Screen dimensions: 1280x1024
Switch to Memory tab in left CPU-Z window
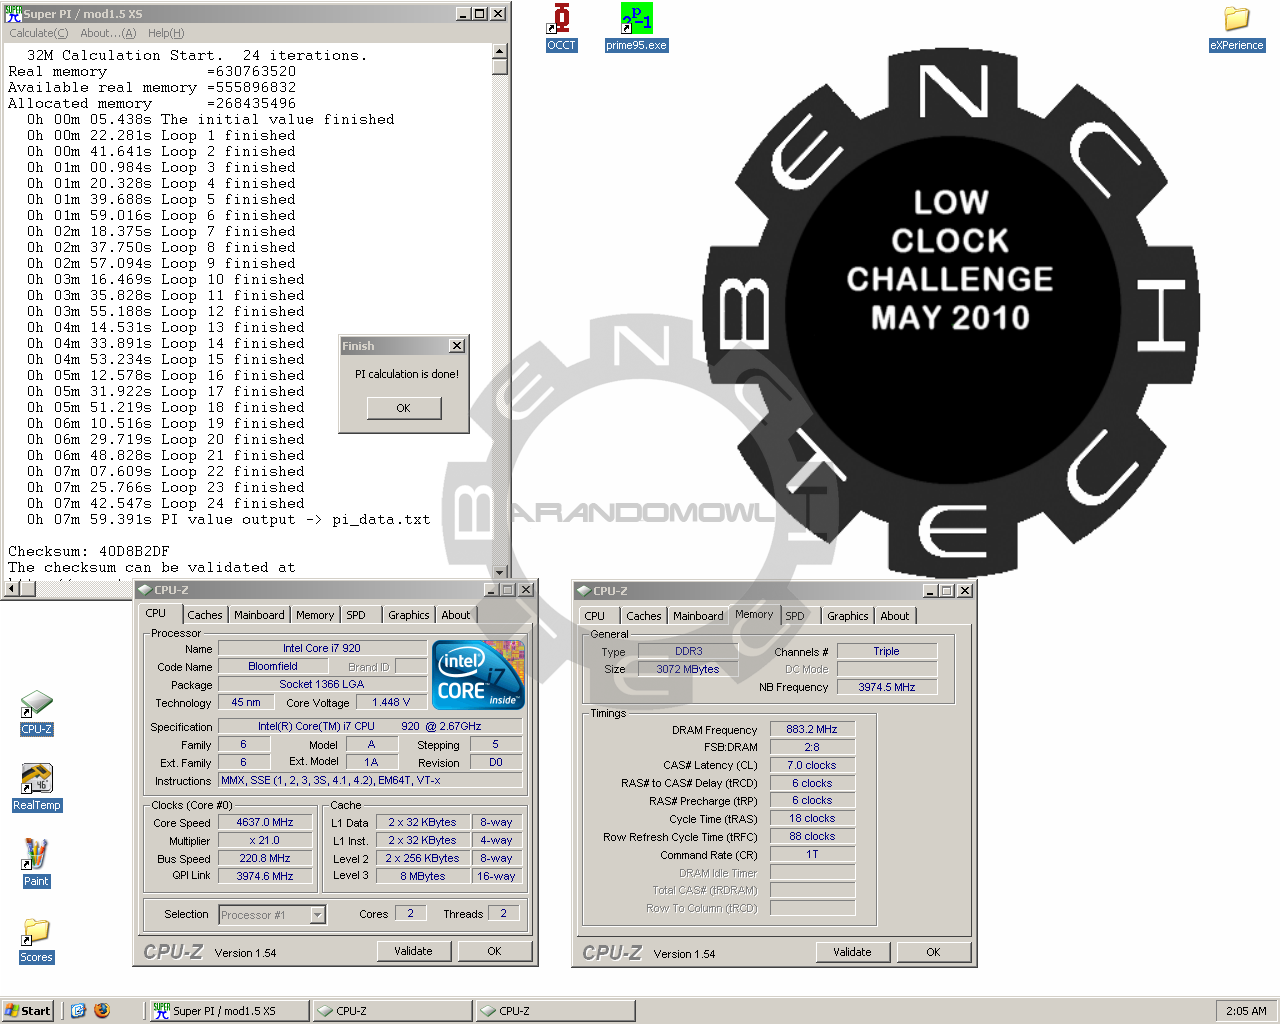point(315,615)
